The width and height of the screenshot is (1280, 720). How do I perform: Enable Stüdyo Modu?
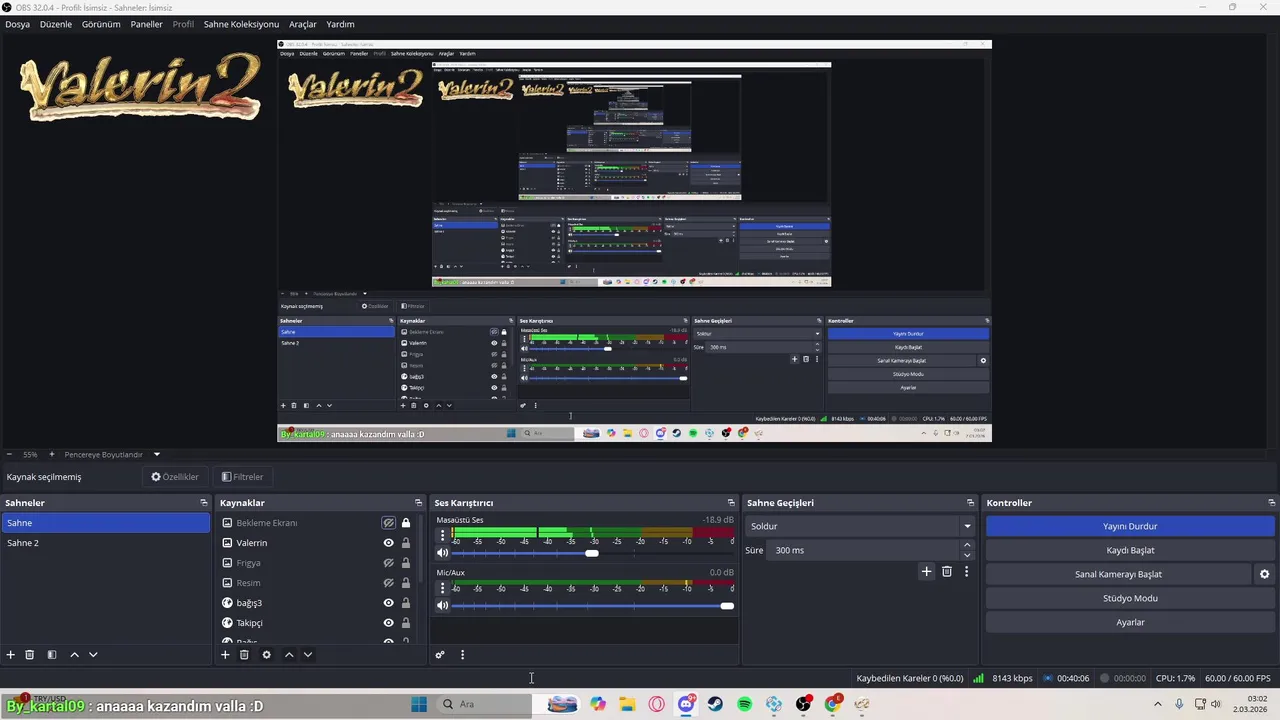click(x=1130, y=598)
